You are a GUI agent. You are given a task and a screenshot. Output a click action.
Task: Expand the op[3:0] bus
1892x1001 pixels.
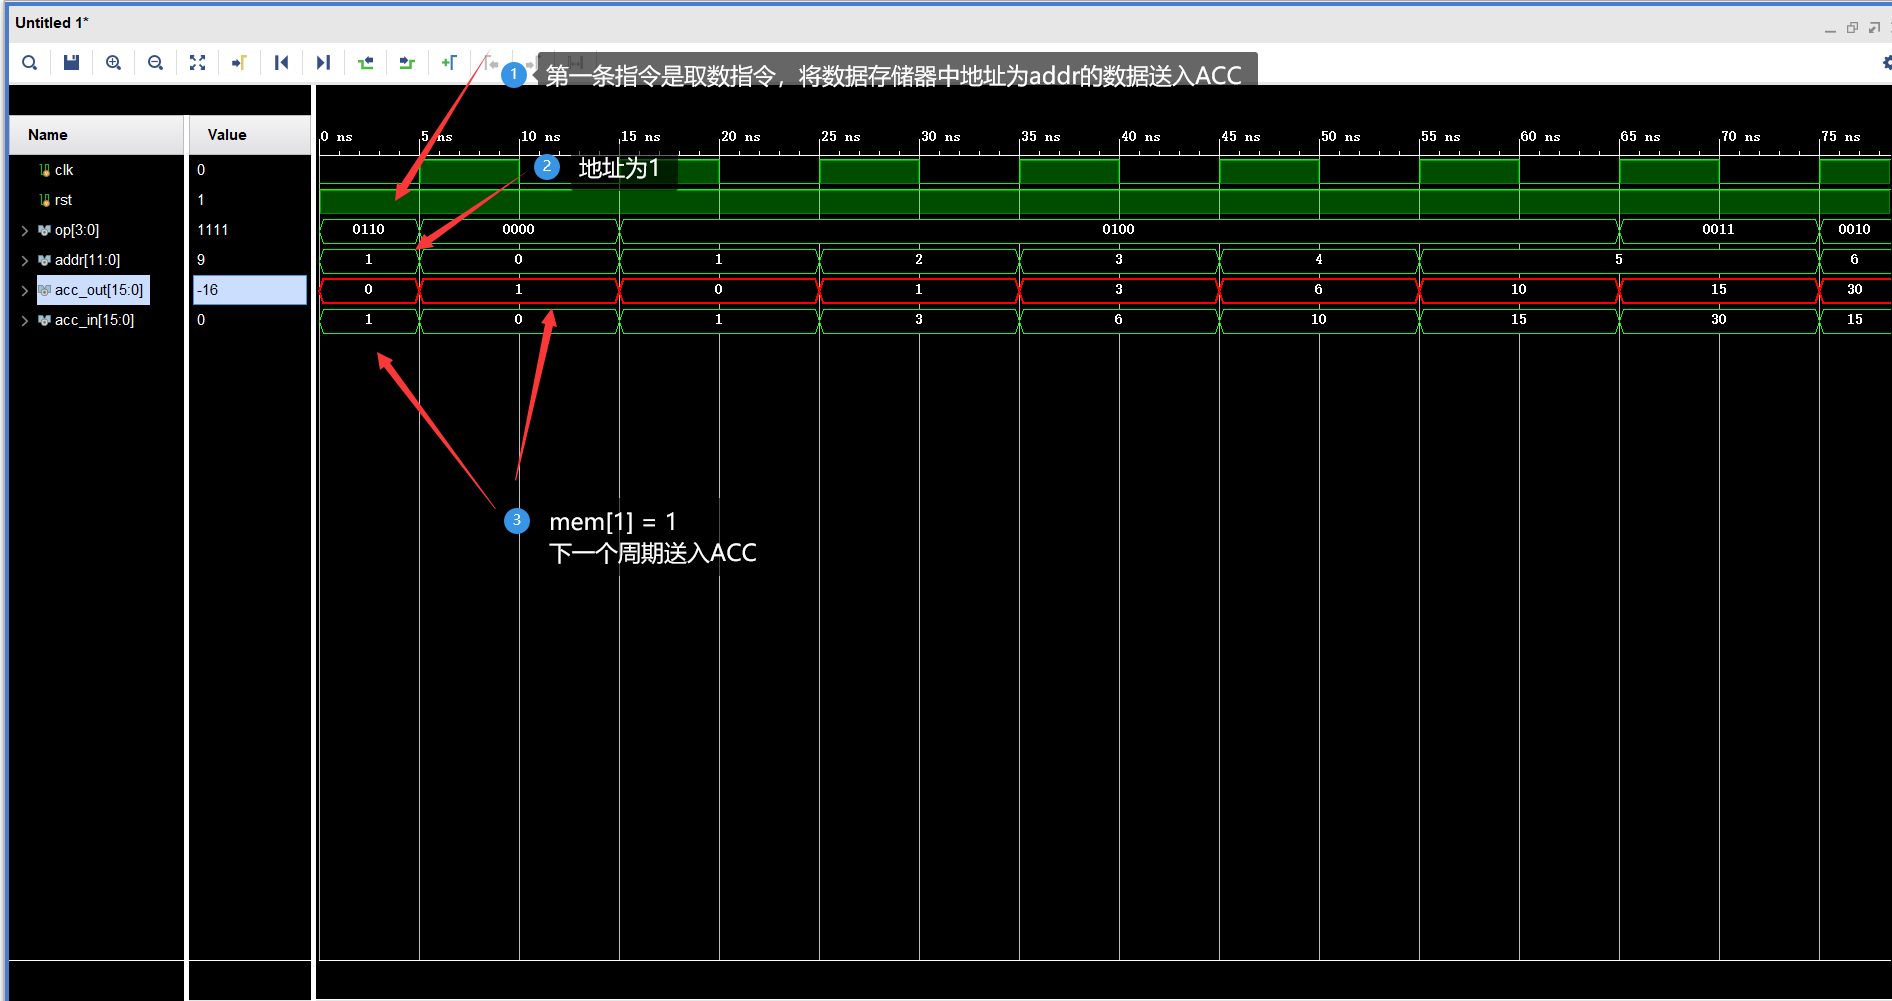pos(25,230)
